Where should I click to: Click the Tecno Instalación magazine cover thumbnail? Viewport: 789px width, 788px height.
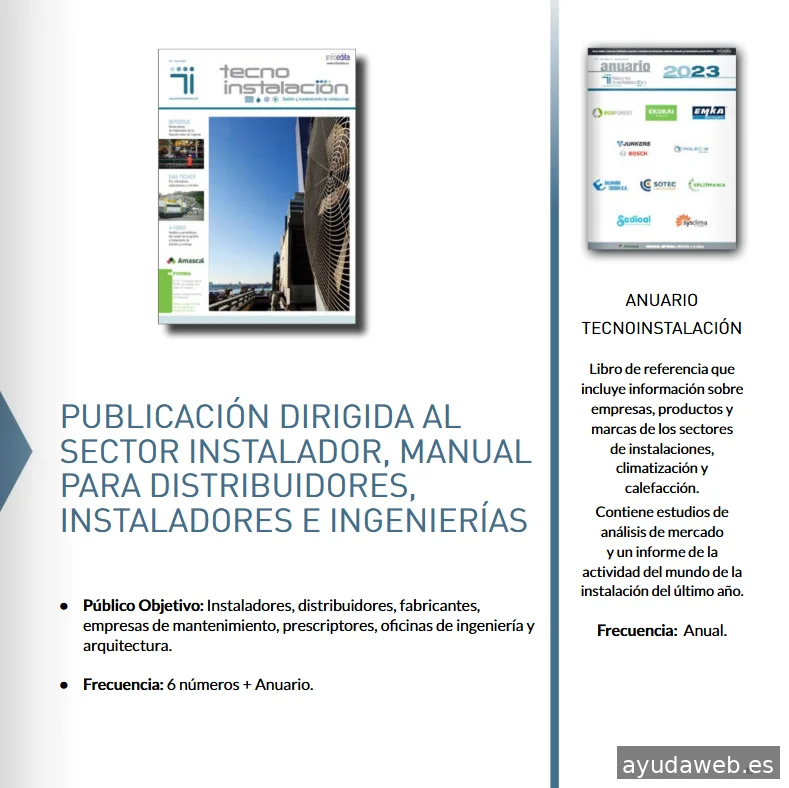point(257,187)
